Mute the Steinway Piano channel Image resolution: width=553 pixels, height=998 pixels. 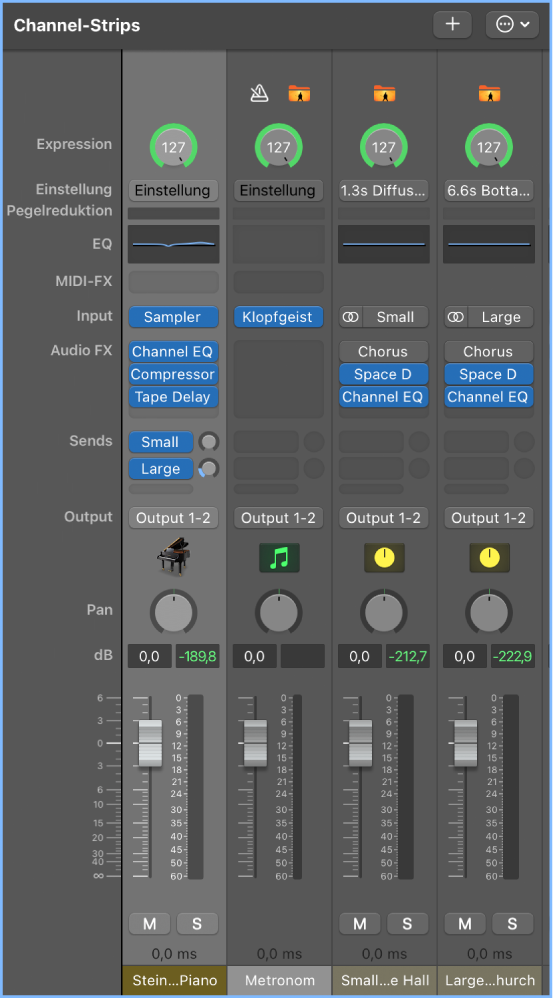click(150, 924)
